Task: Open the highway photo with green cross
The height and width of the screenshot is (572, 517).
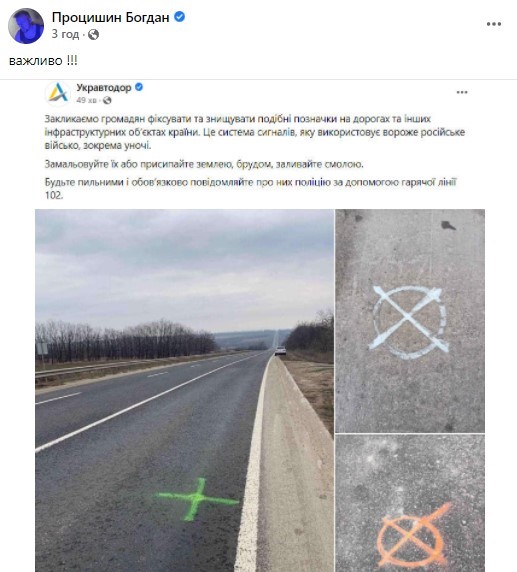Action: click(x=184, y=390)
